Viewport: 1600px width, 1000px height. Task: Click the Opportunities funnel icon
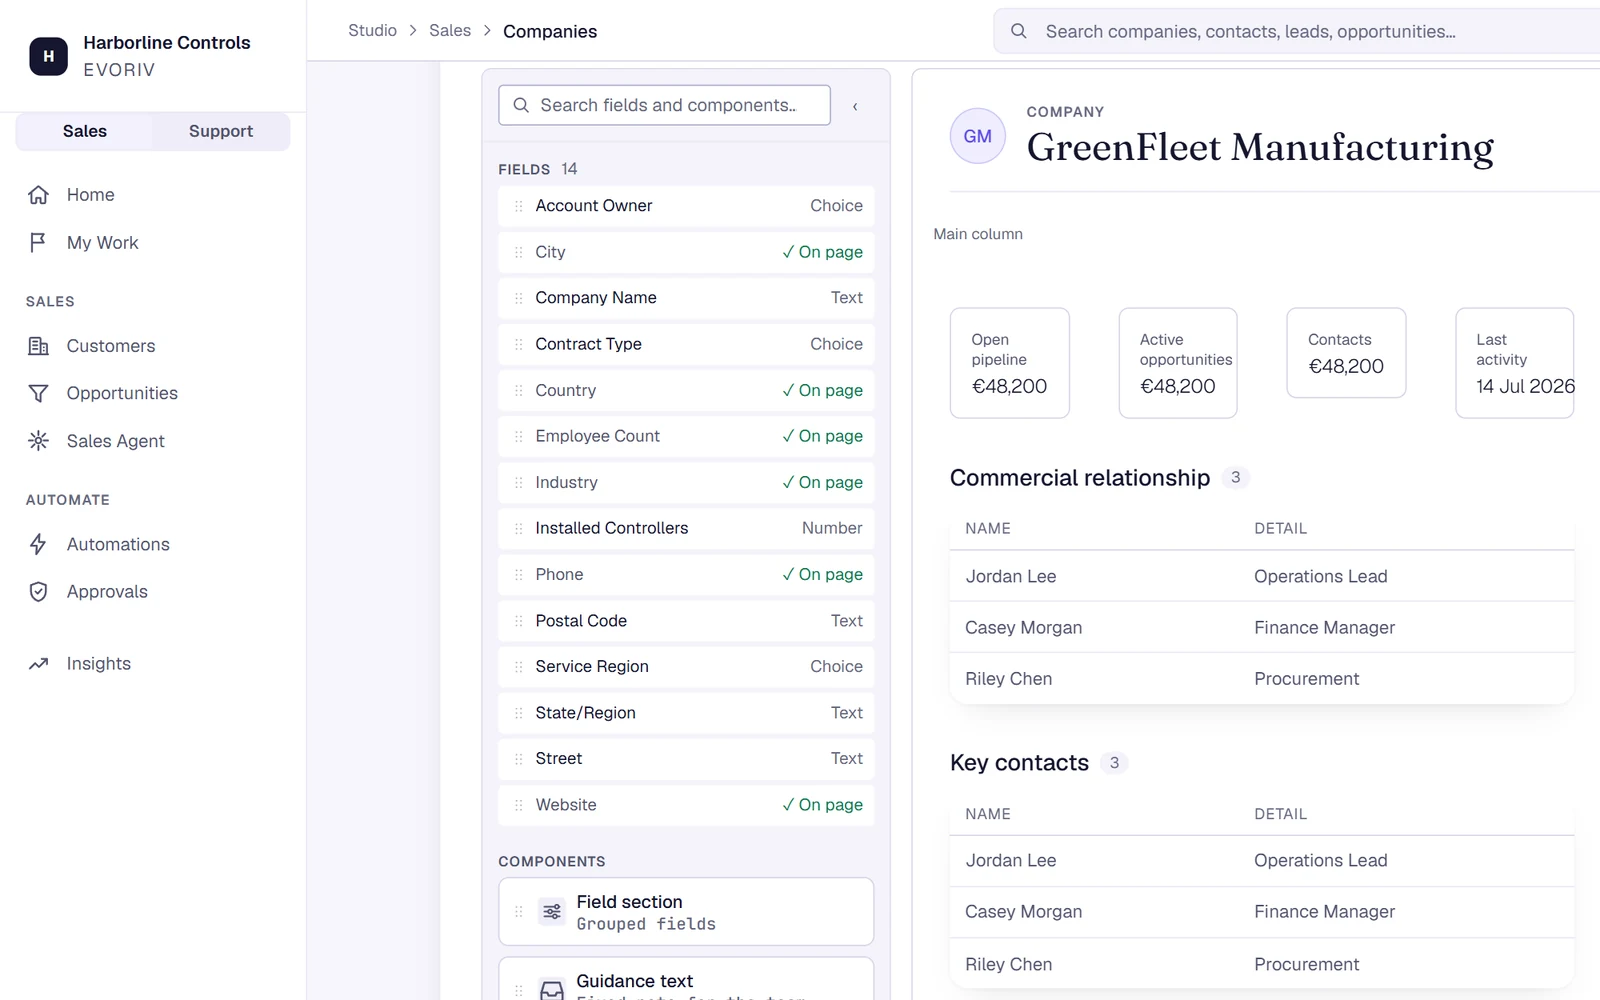click(38, 394)
